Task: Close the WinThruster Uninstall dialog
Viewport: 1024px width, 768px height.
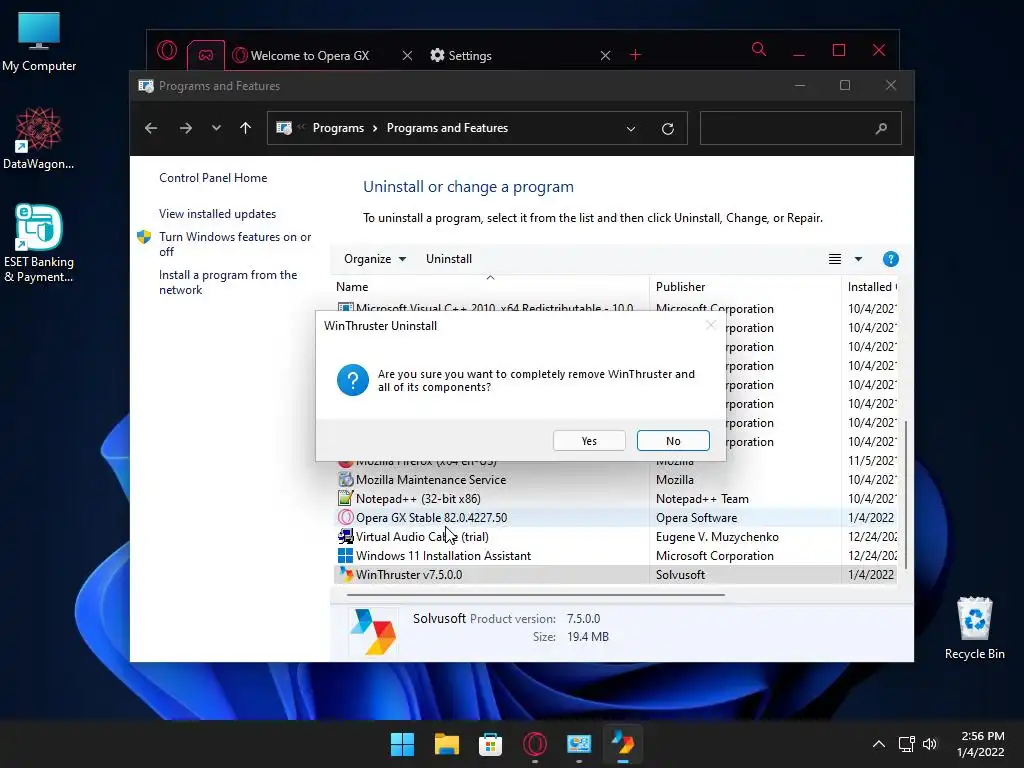Action: click(x=711, y=325)
